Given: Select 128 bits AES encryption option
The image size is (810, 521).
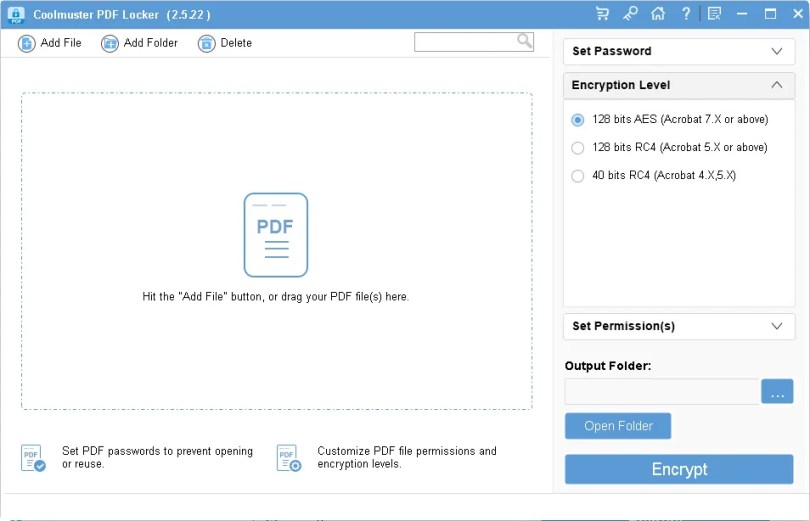Looking at the screenshot, I should pos(669,119).
